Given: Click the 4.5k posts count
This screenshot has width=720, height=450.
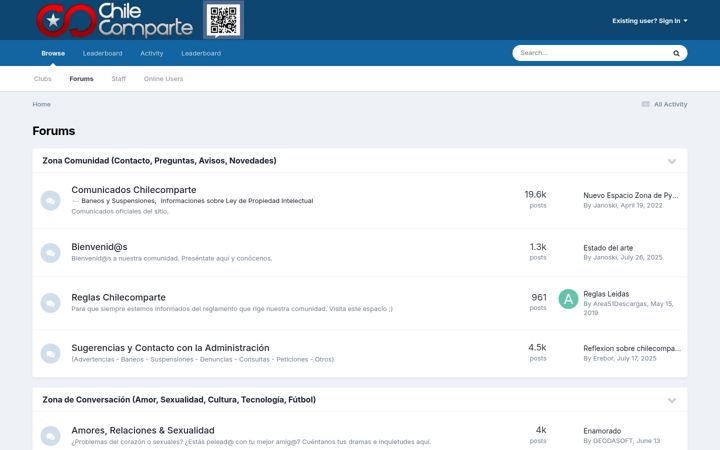Looking at the screenshot, I should click(537, 348).
